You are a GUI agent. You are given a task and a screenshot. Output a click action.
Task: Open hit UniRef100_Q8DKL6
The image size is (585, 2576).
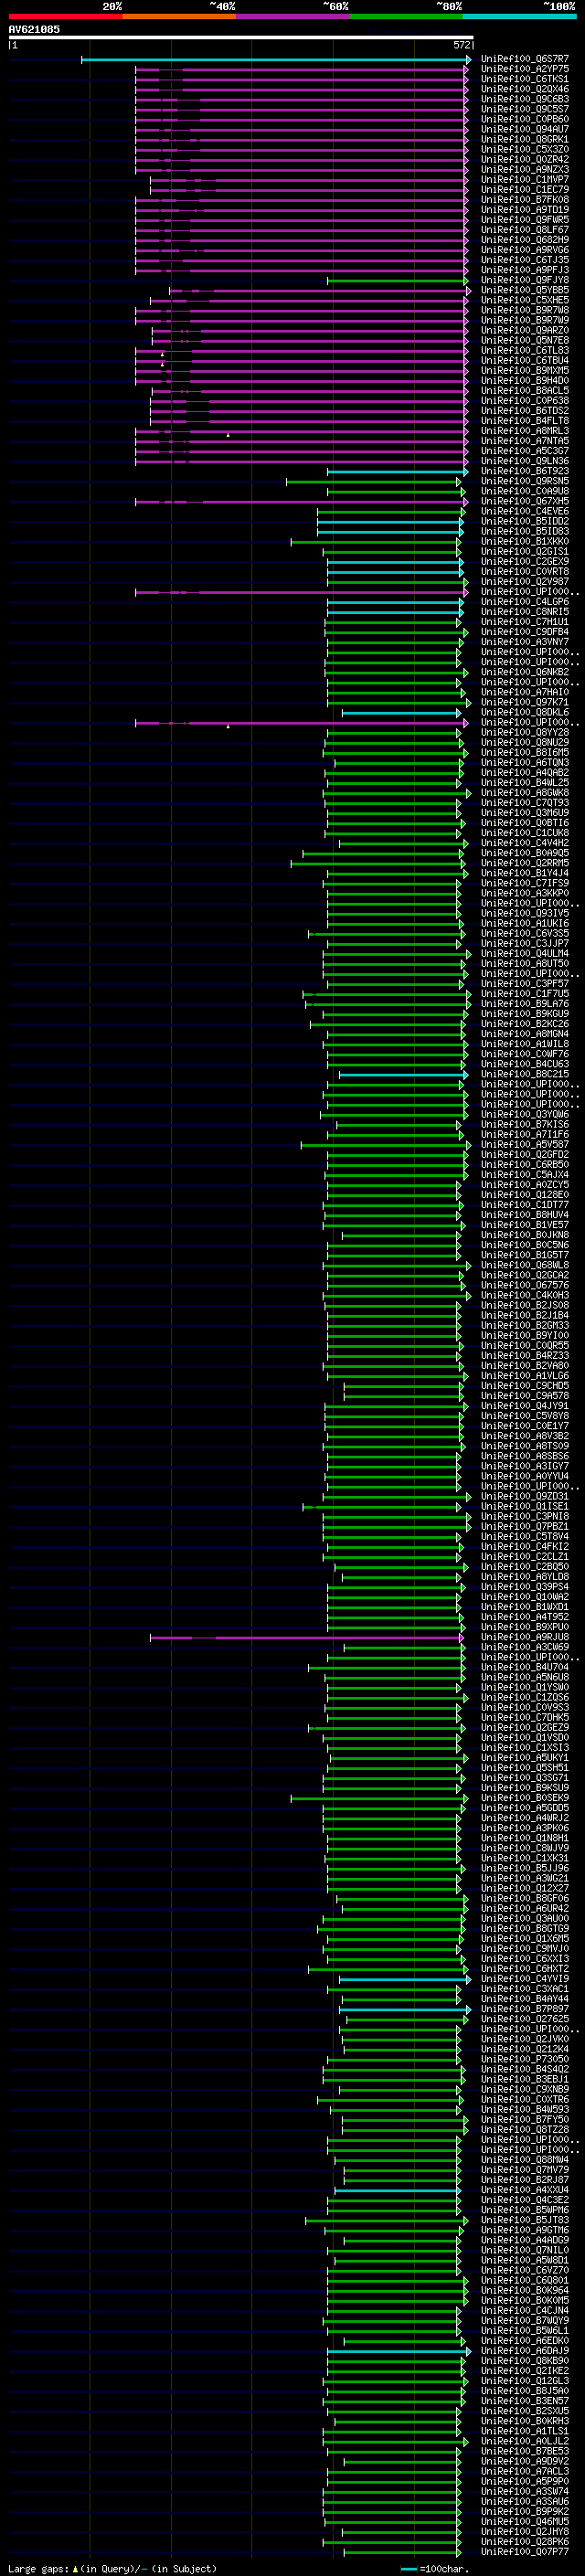(525, 712)
